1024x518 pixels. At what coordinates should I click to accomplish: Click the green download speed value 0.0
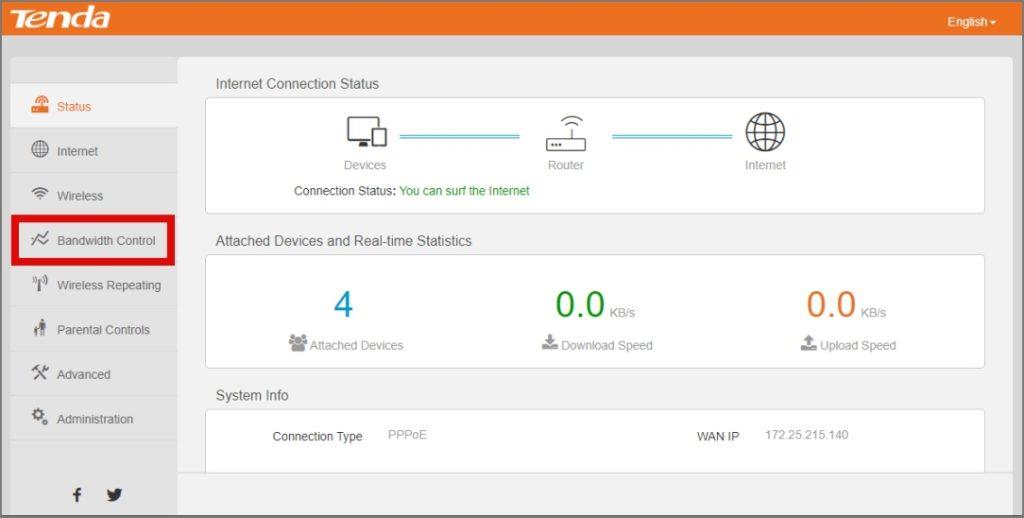[x=580, y=304]
